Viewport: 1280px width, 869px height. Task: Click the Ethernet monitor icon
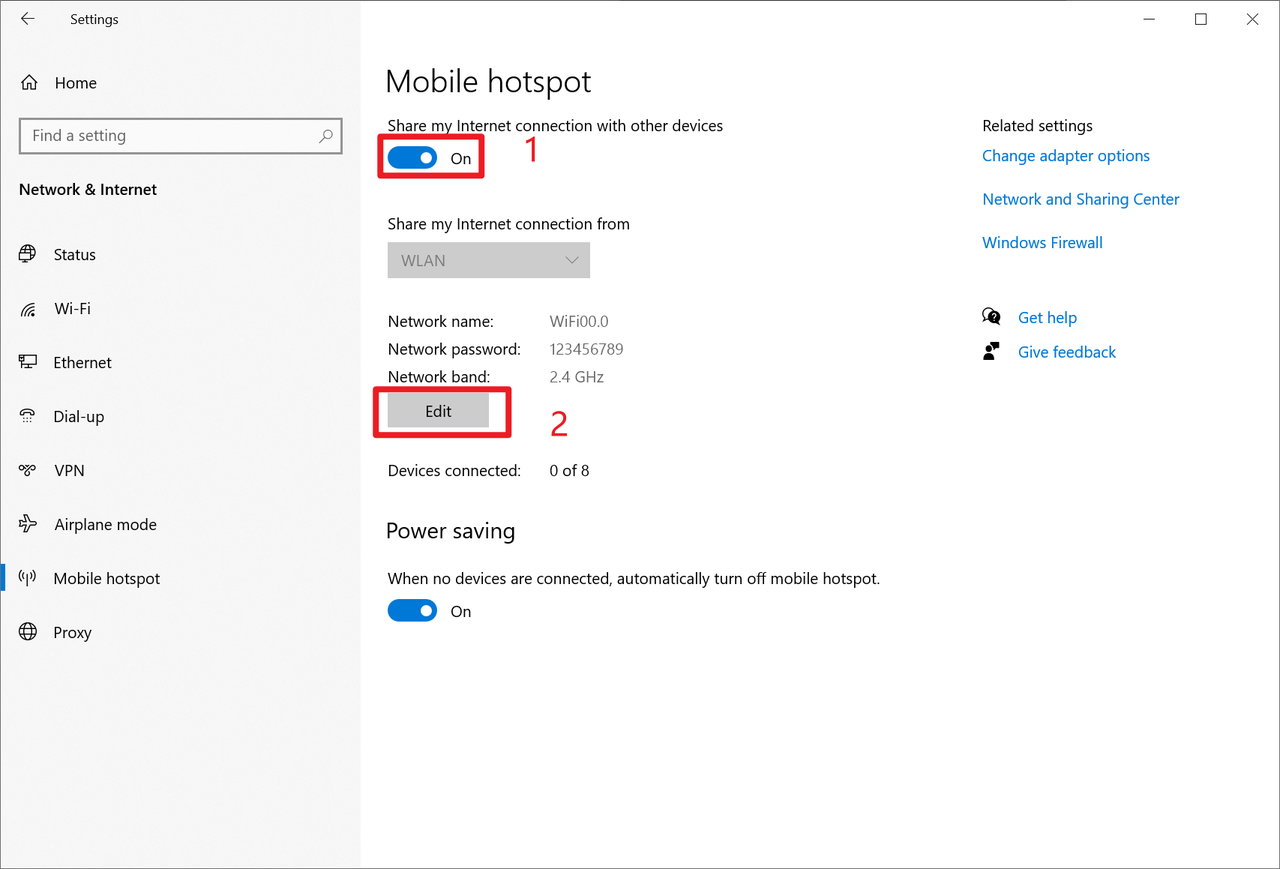(28, 362)
